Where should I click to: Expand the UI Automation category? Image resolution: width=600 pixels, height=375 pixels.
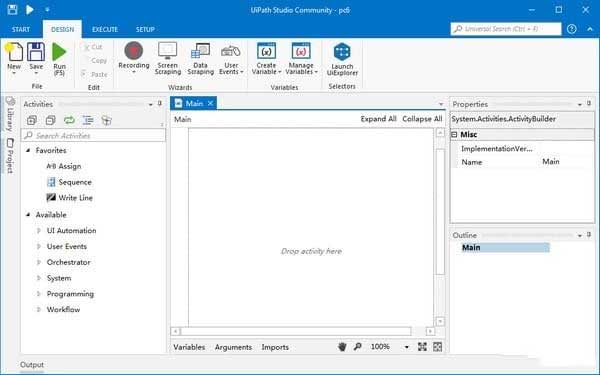(39, 231)
